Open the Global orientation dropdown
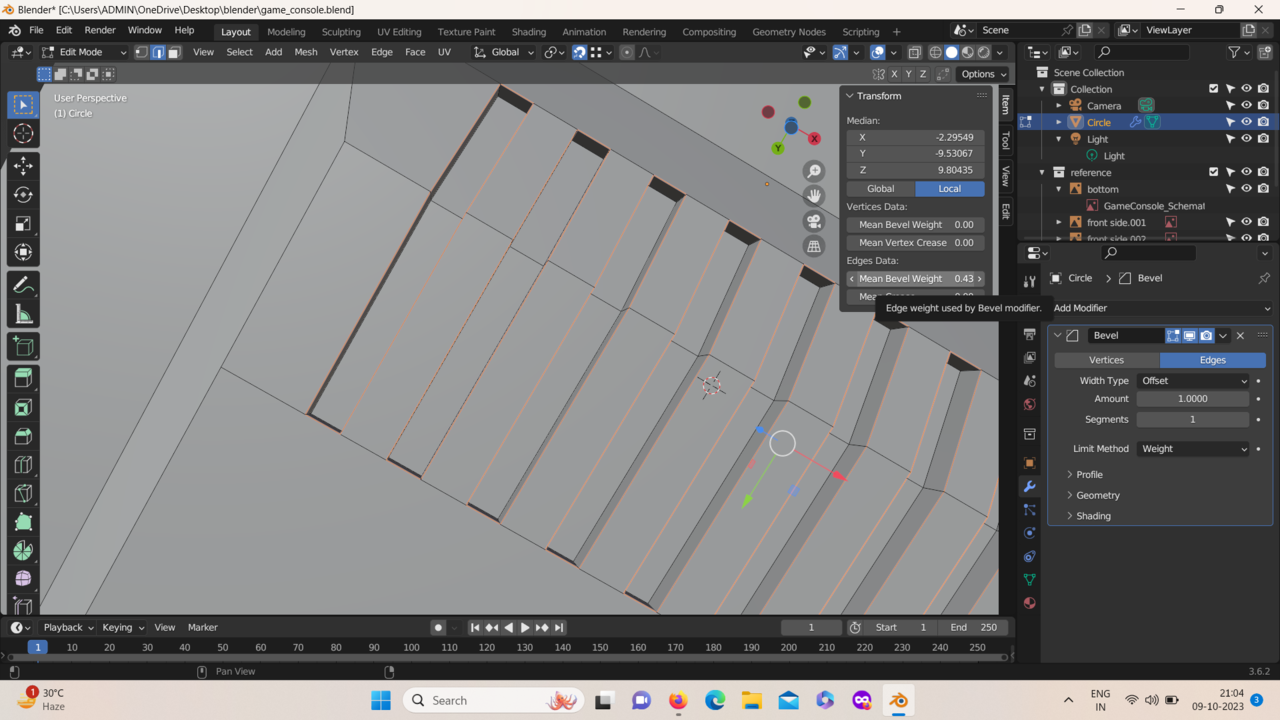Image resolution: width=1280 pixels, height=720 pixels. 505,52
